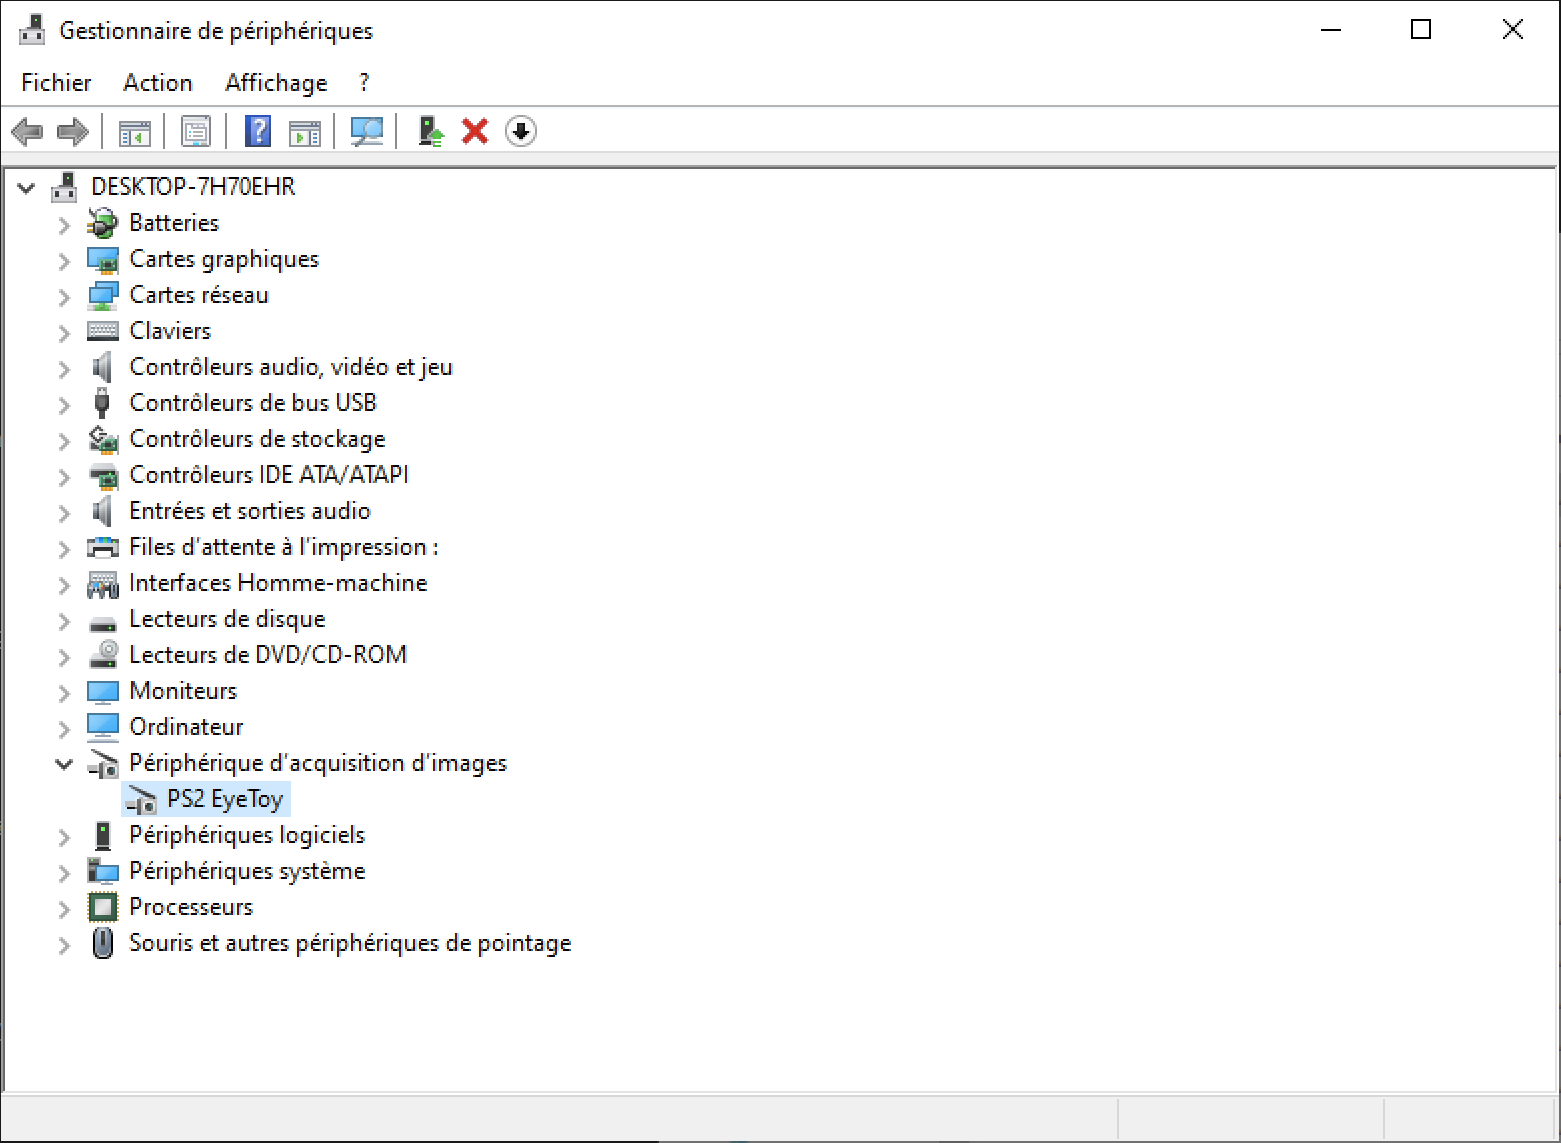The height and width of the screenshot is (1143, 1561).
Task: Click the back arrow in toolbar
Action: click(x=27, y=131)
